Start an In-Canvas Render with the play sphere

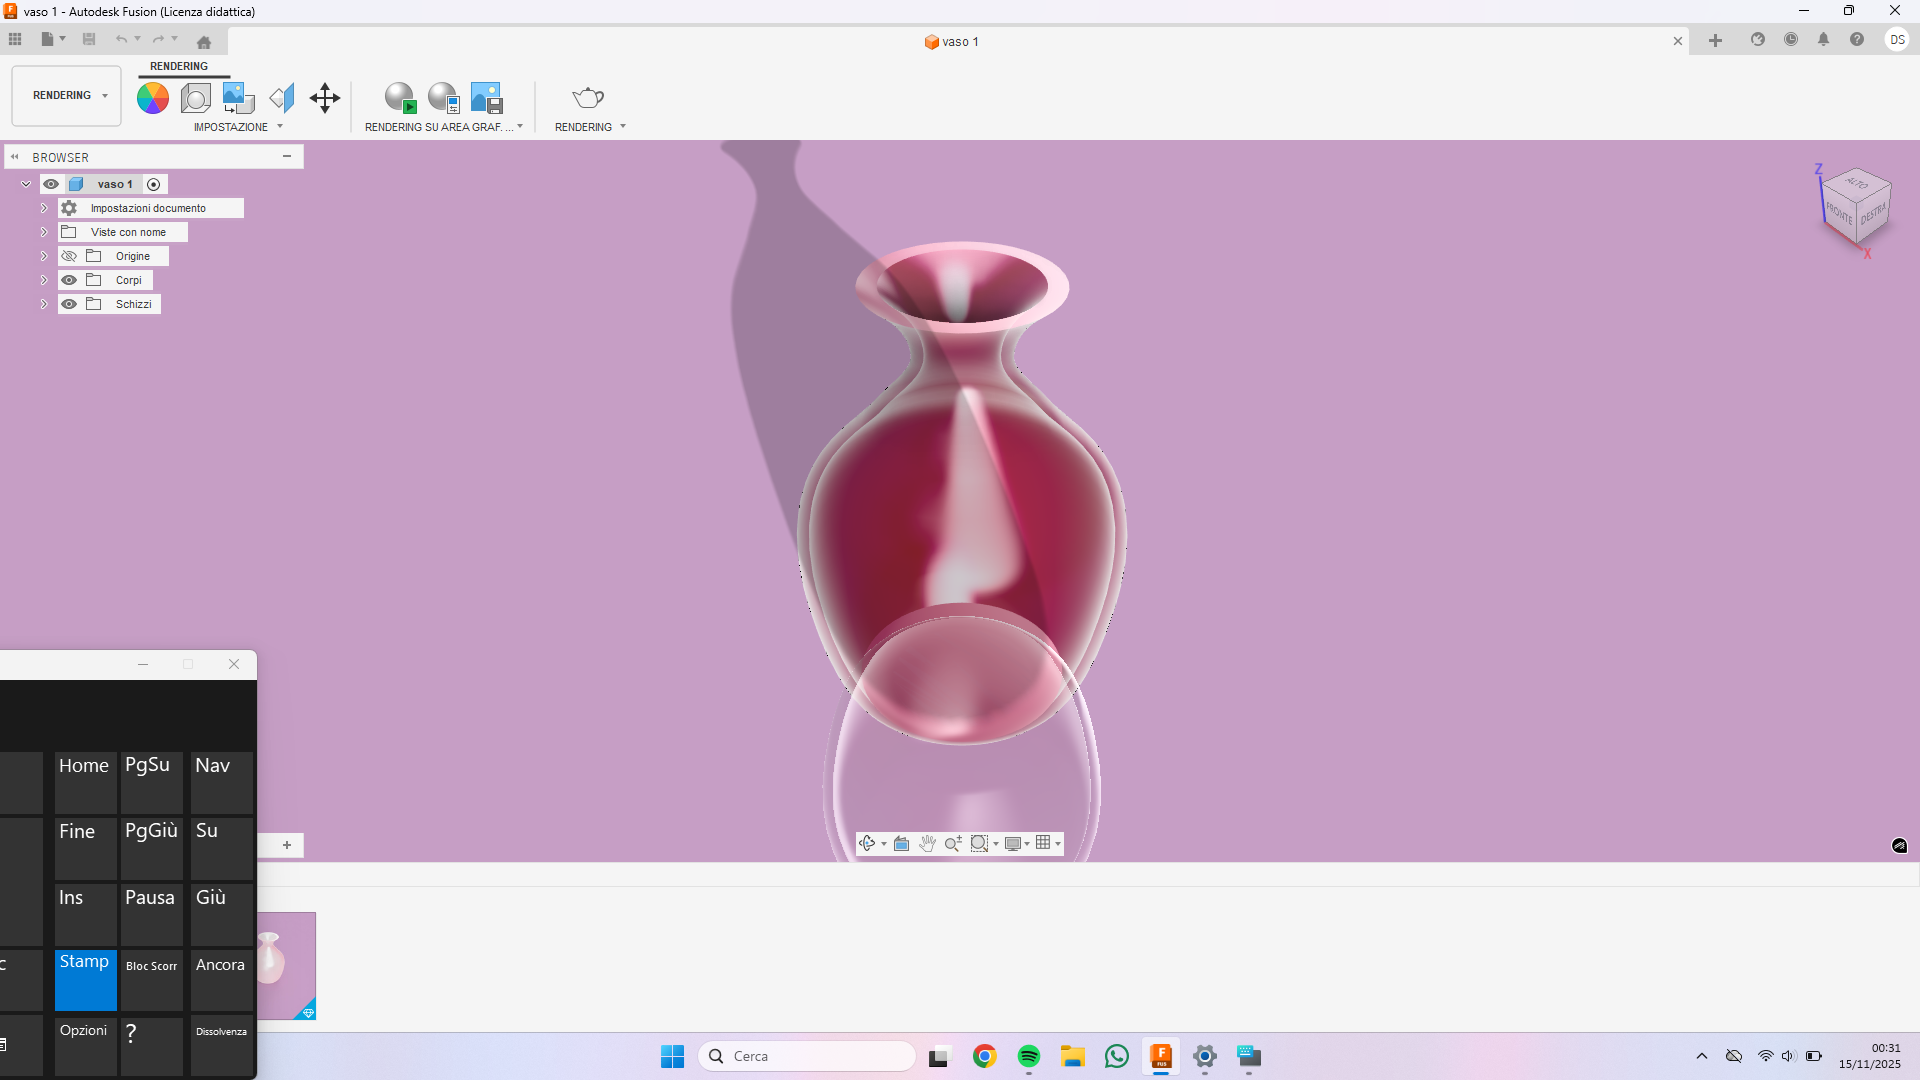400,97
